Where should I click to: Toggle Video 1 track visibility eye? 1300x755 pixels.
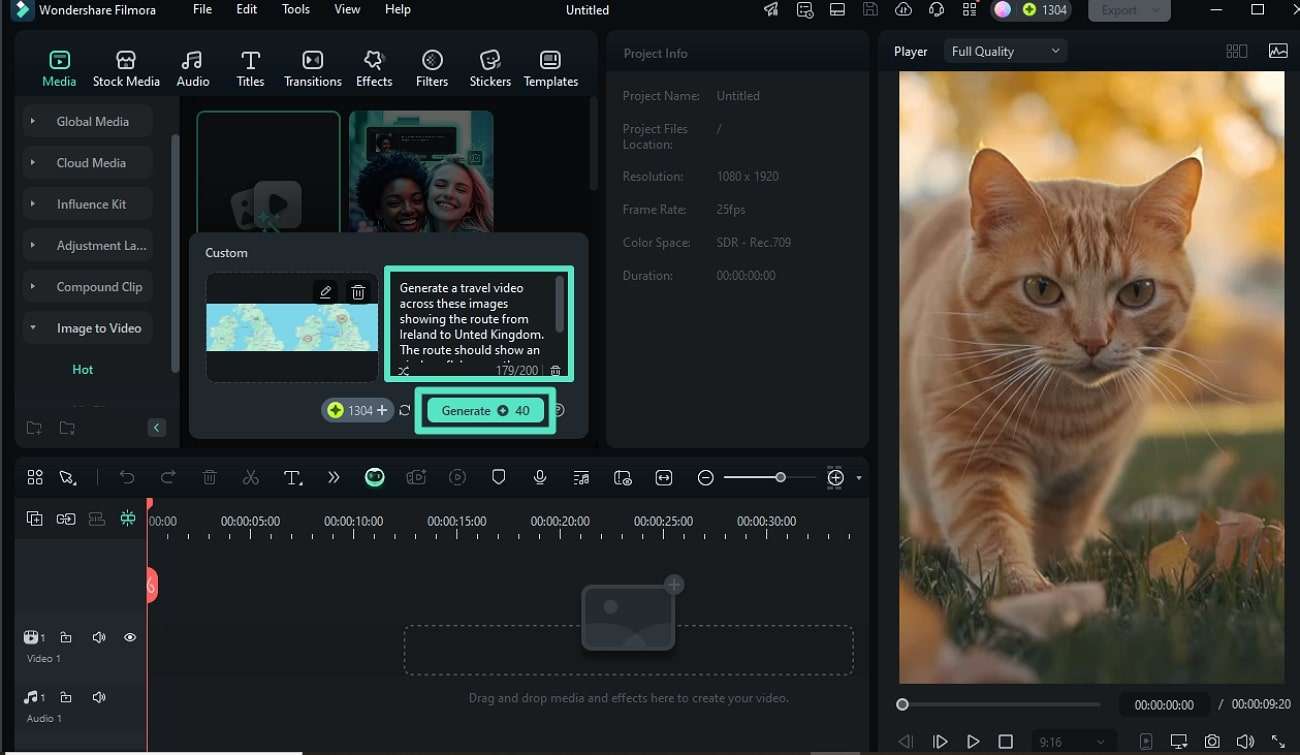tap(130, 637)
